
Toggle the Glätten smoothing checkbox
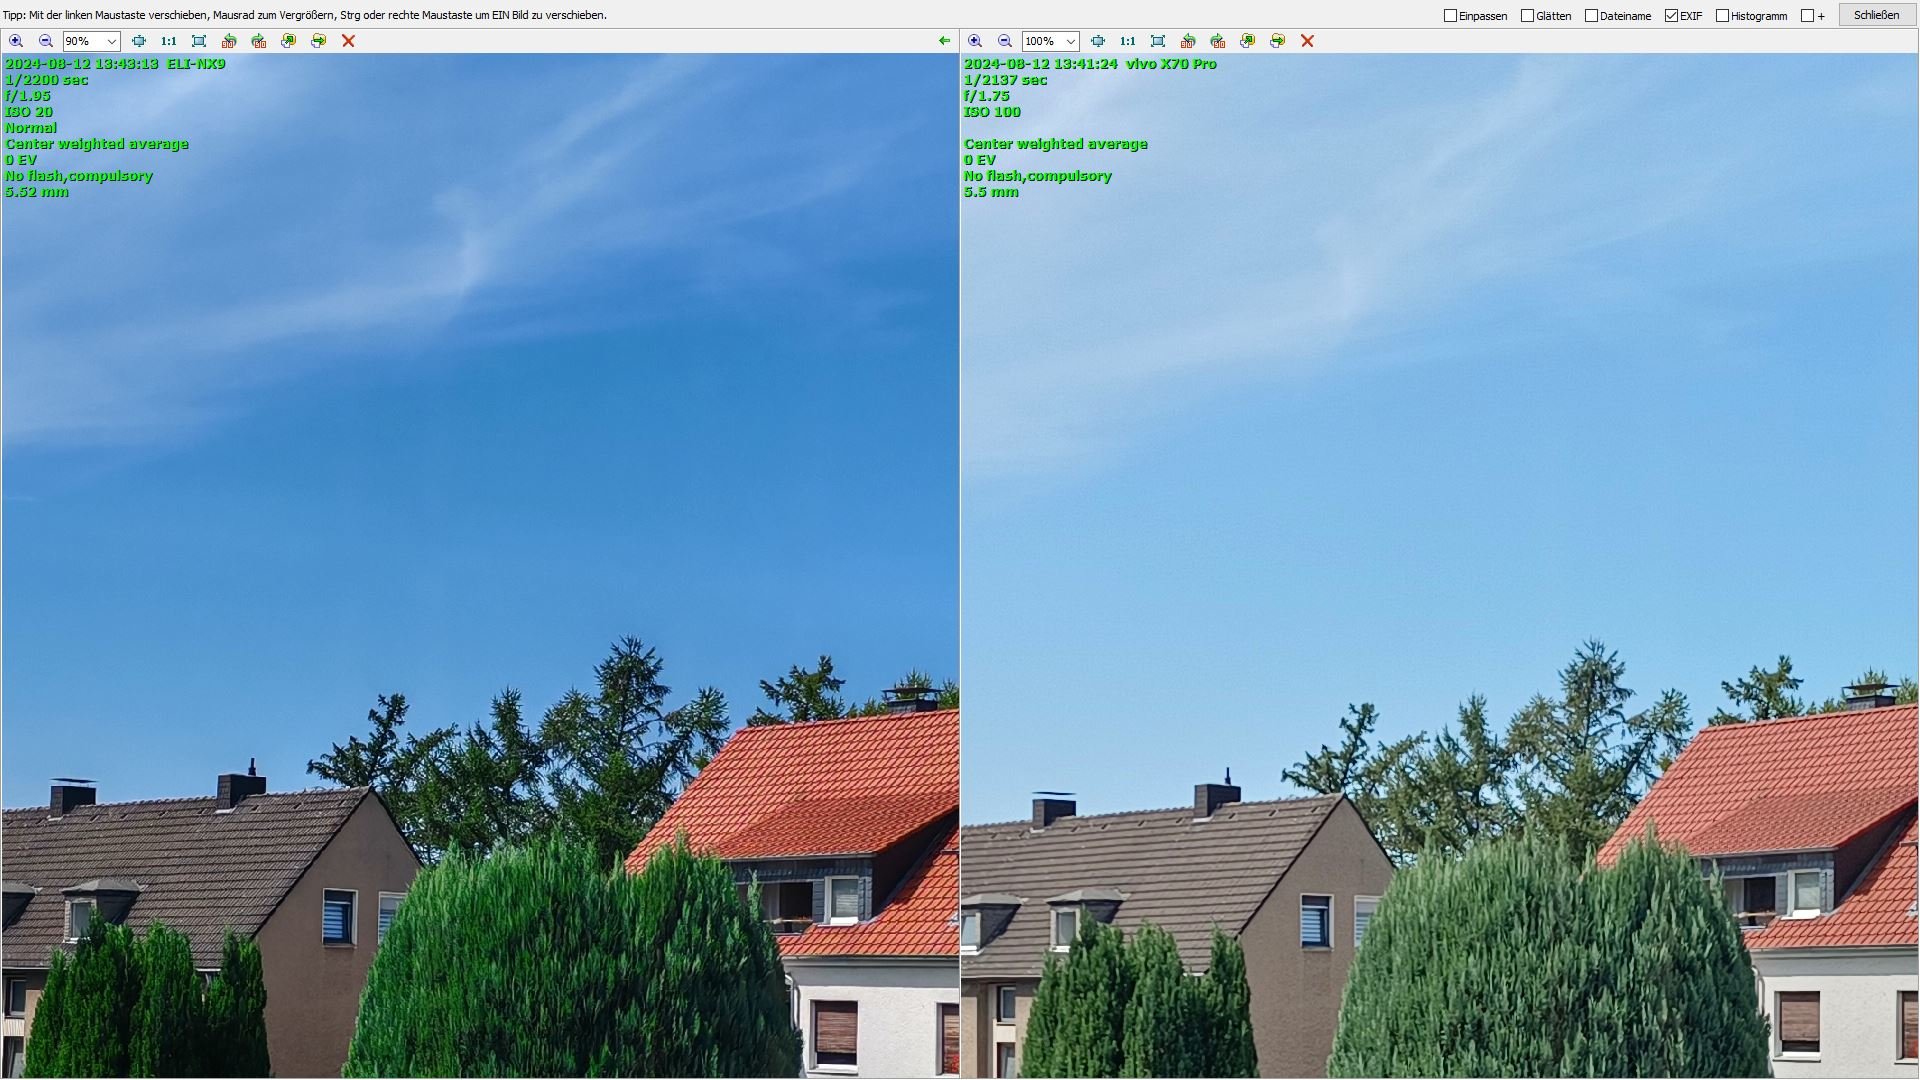[x=1528, y=16]
